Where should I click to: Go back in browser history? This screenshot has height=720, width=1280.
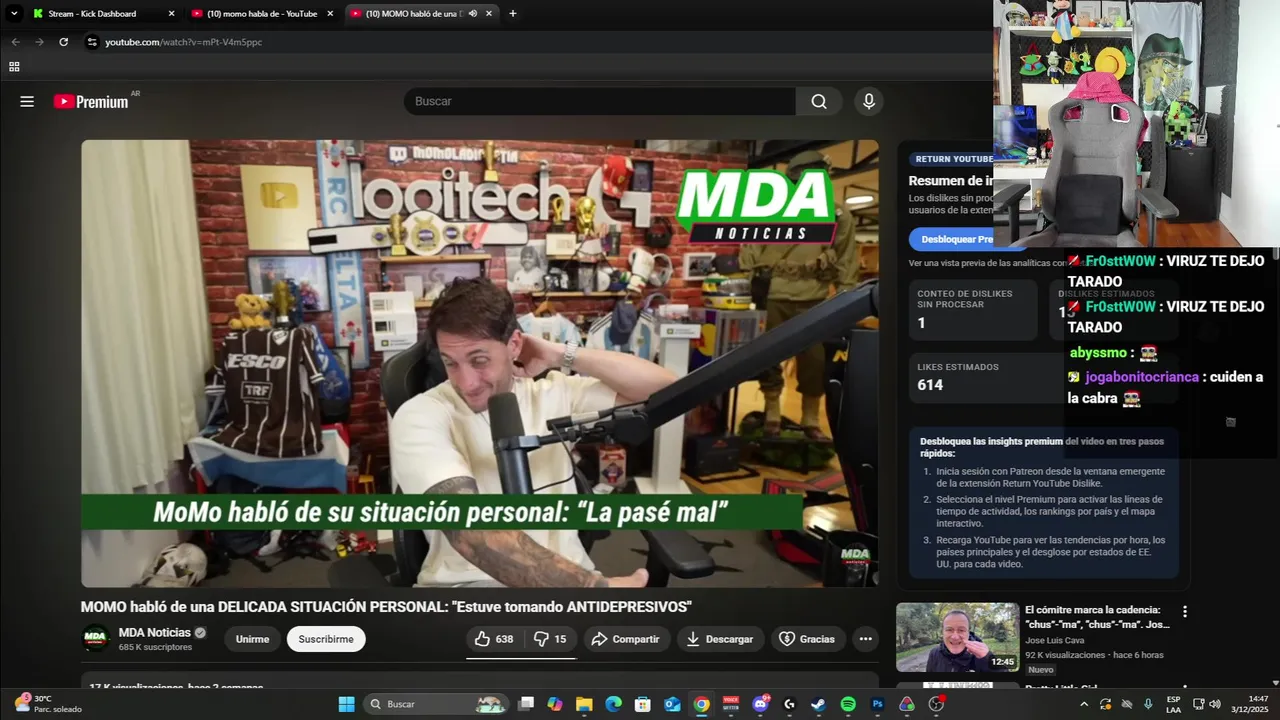[15, 42]
